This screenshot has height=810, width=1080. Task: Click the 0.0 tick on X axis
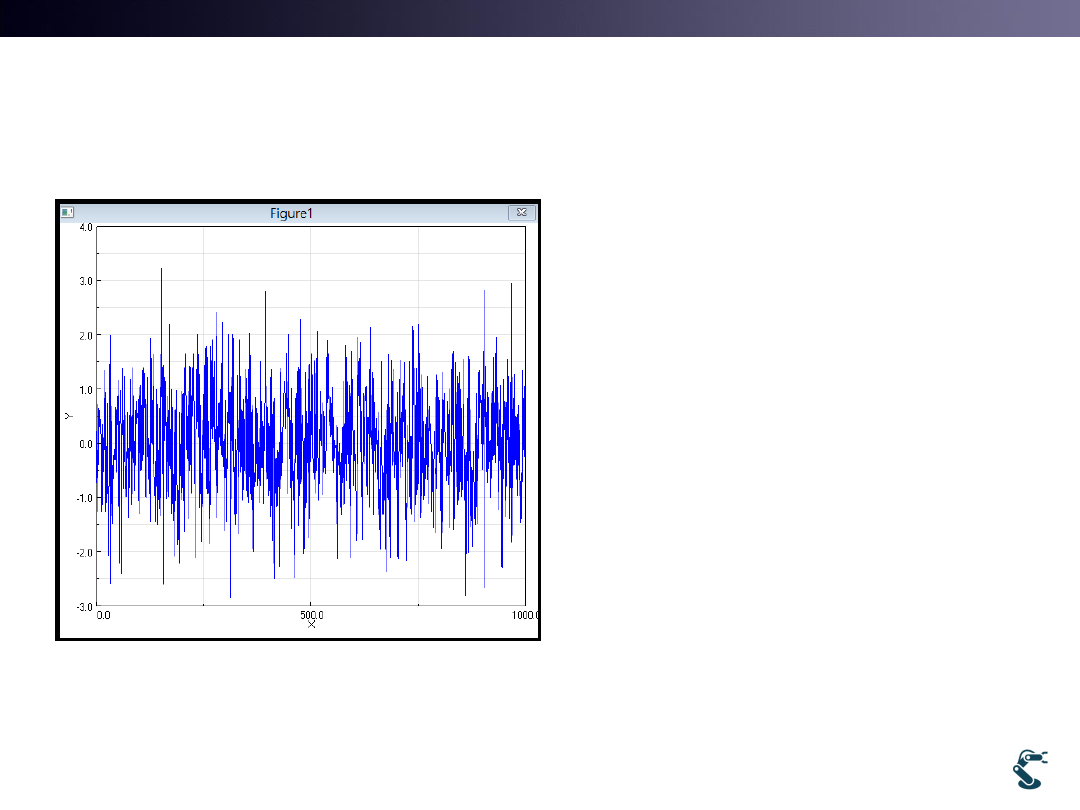click(x=104, y=615)
